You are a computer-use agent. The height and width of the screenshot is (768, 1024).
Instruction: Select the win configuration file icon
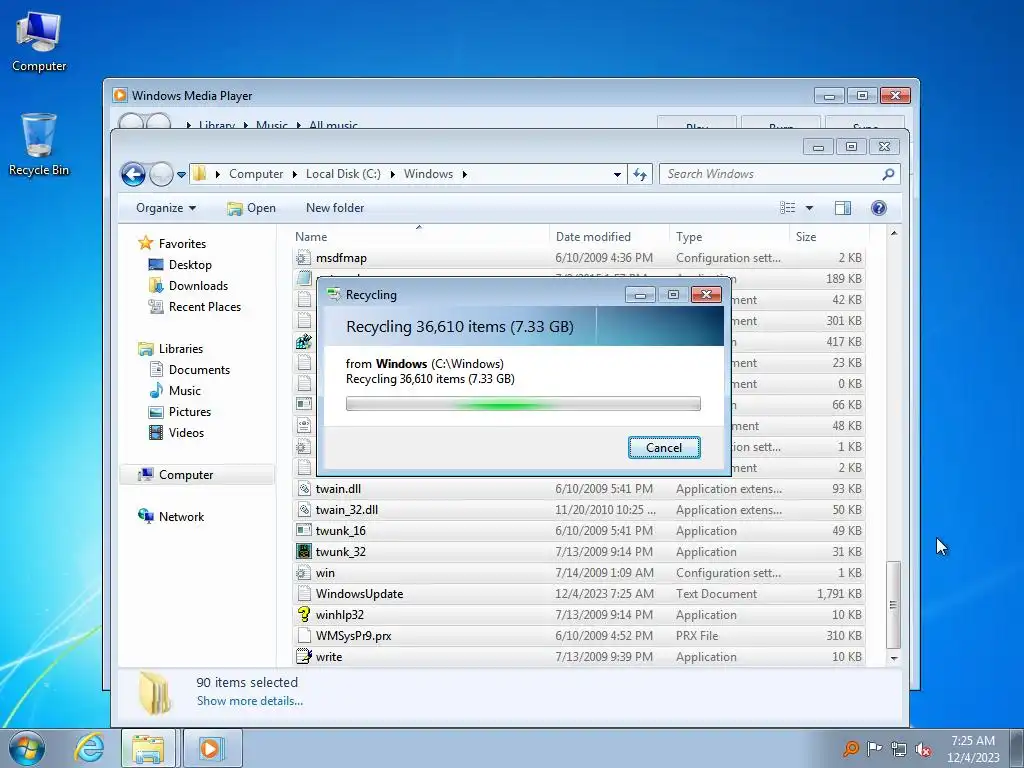(303, 573)
